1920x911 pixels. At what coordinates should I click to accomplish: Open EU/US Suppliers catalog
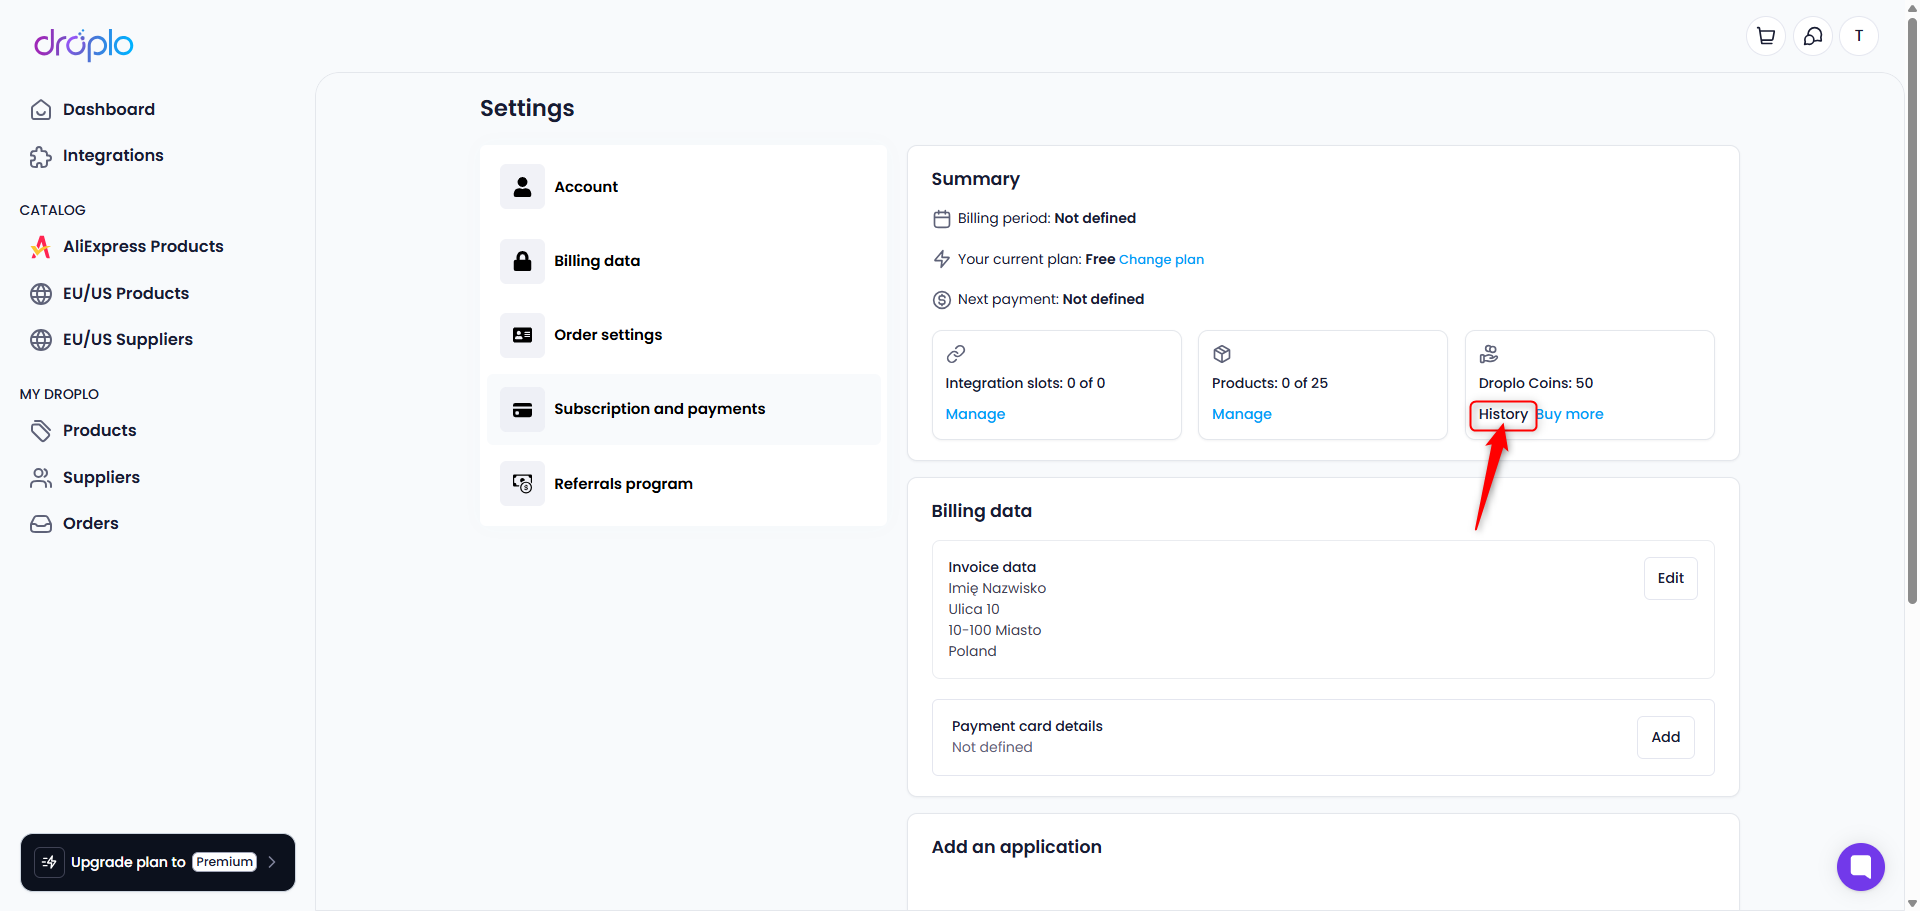tap(127, 340)
